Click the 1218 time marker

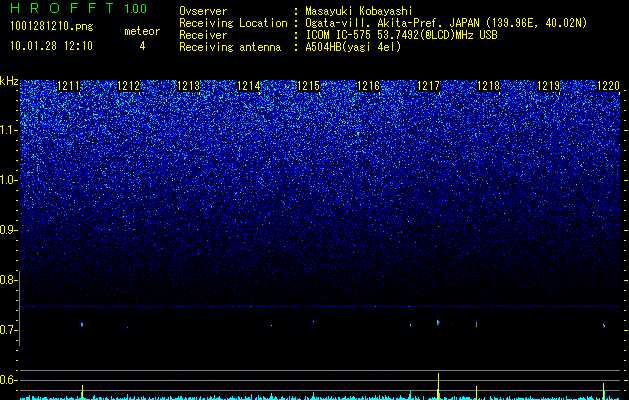[x=488, y=86]
